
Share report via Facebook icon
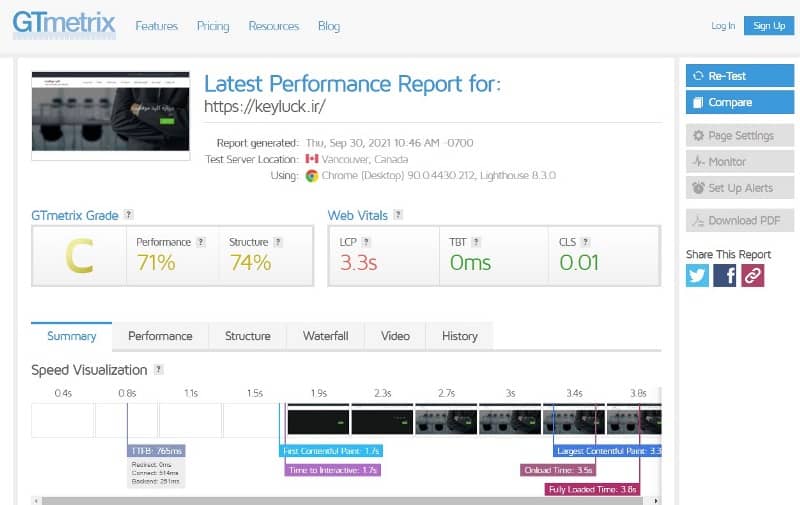coord(725,276)
